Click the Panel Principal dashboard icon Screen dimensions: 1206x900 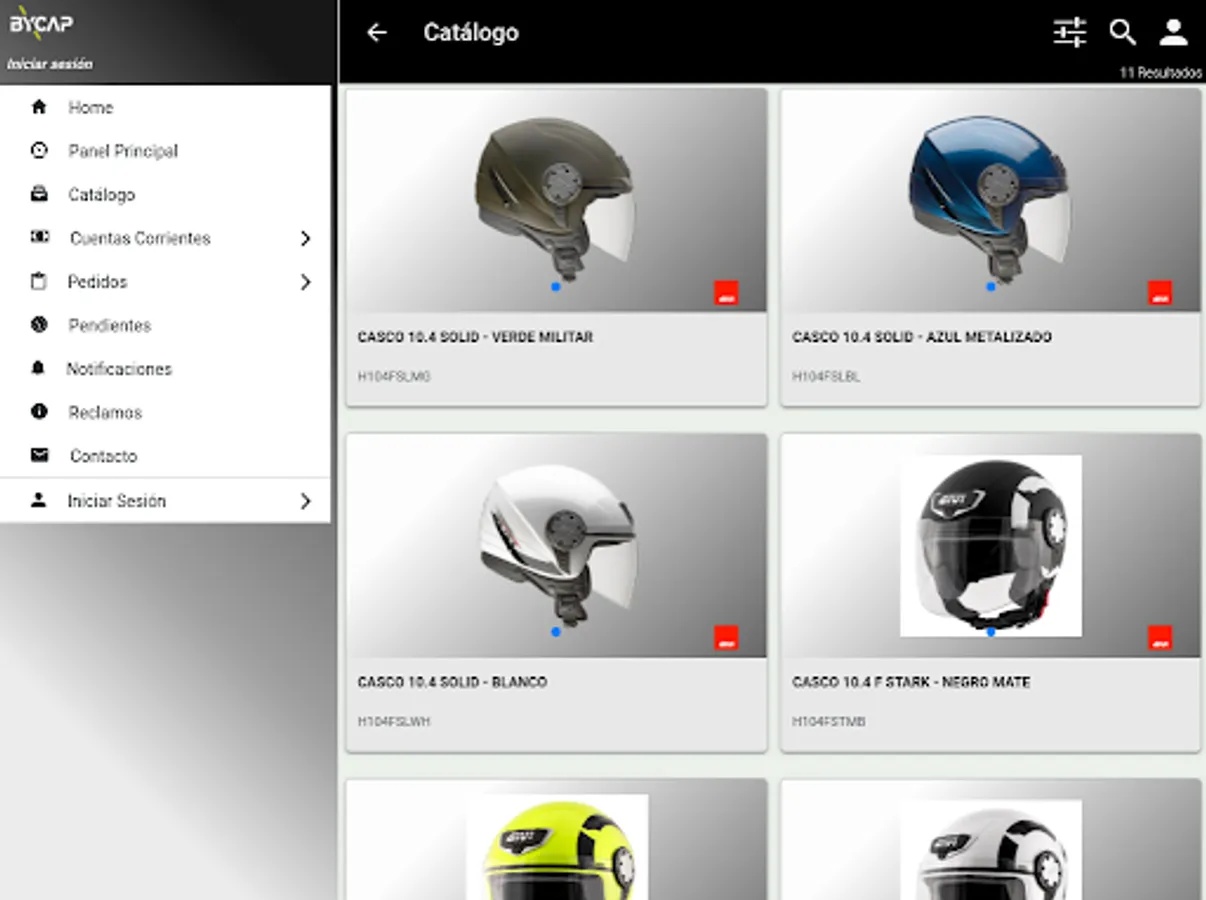coord(39,151)
